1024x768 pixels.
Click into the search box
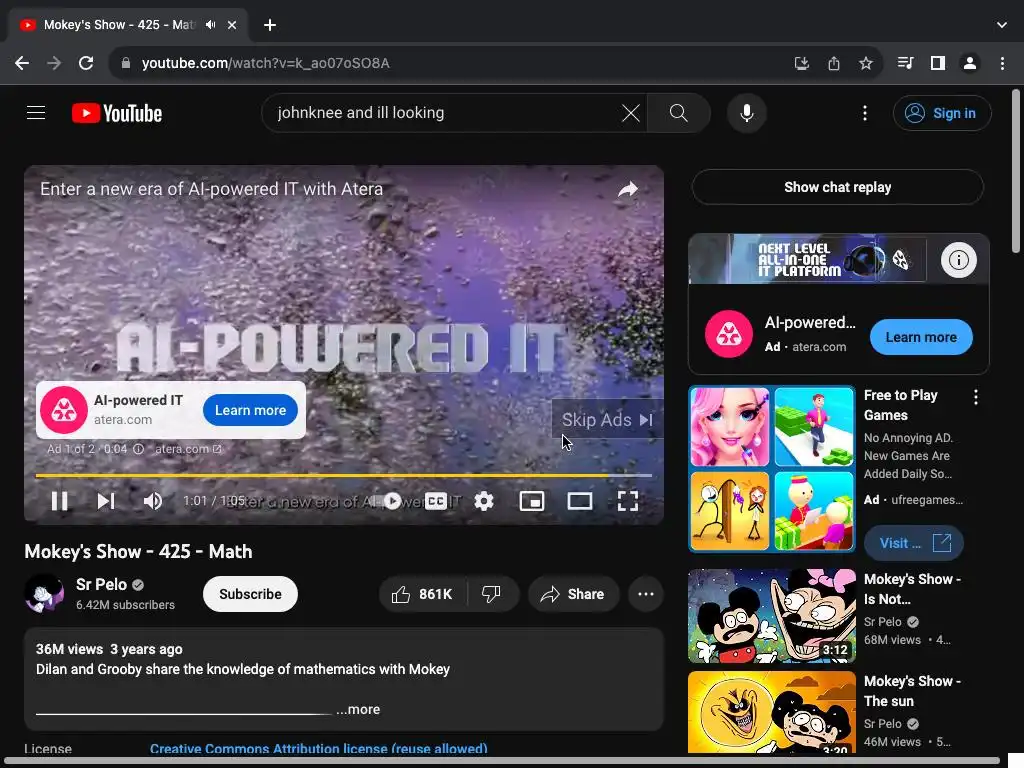point(444,113)
